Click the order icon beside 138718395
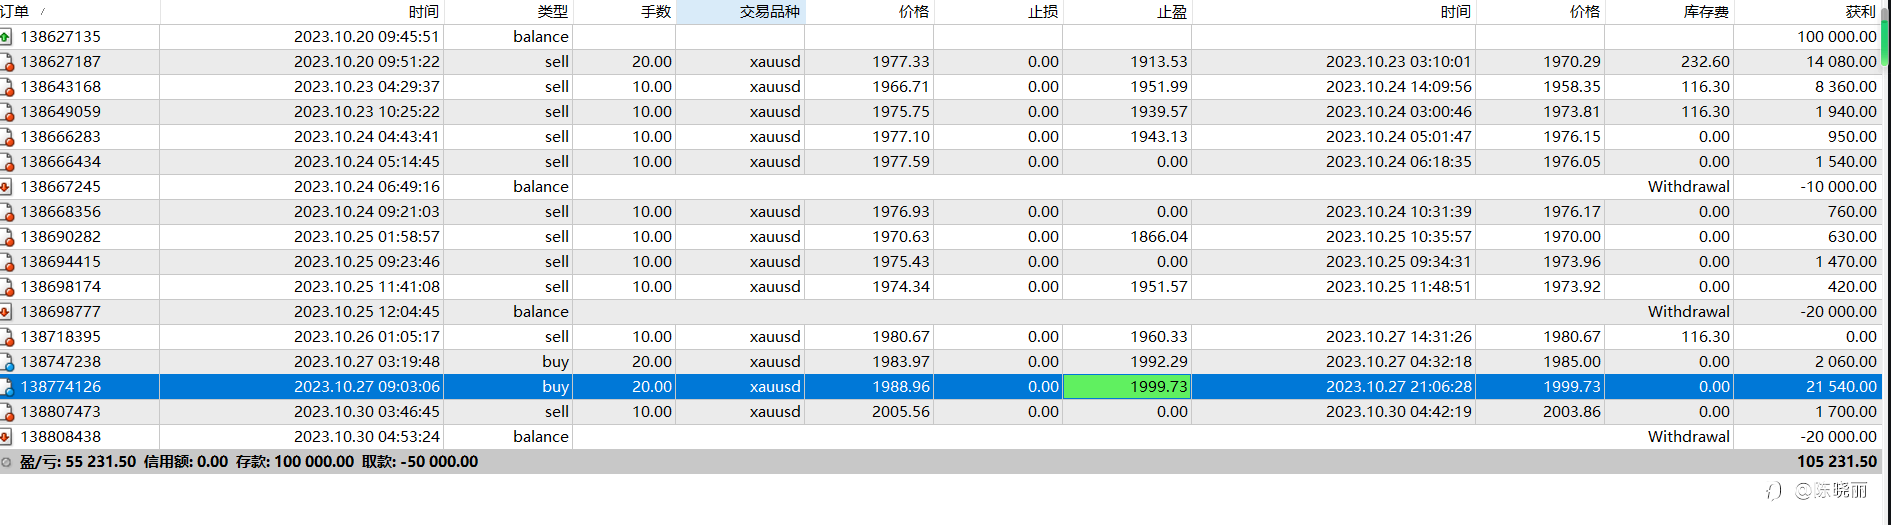The image size is (1891, 525). point(6,337)
